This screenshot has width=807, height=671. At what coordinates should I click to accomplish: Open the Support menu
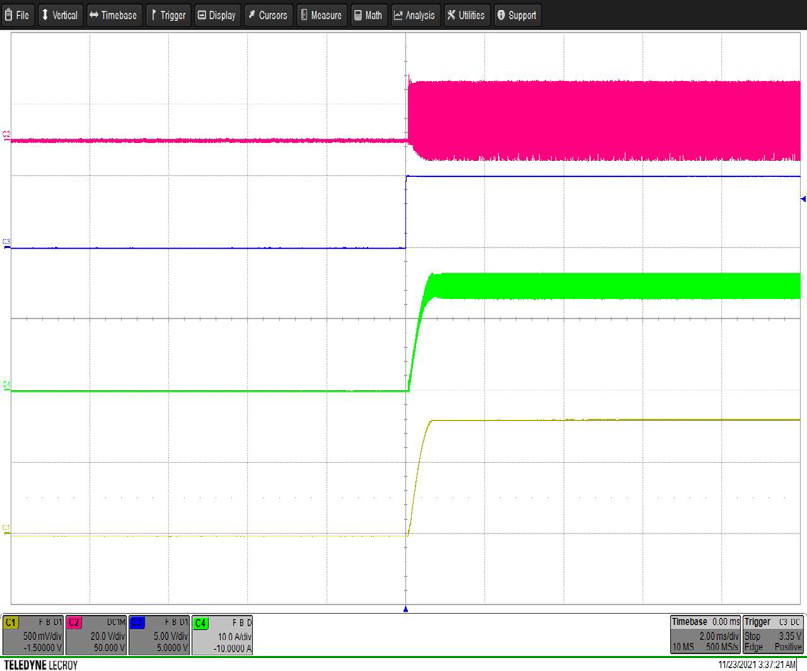tap(517, 15)
